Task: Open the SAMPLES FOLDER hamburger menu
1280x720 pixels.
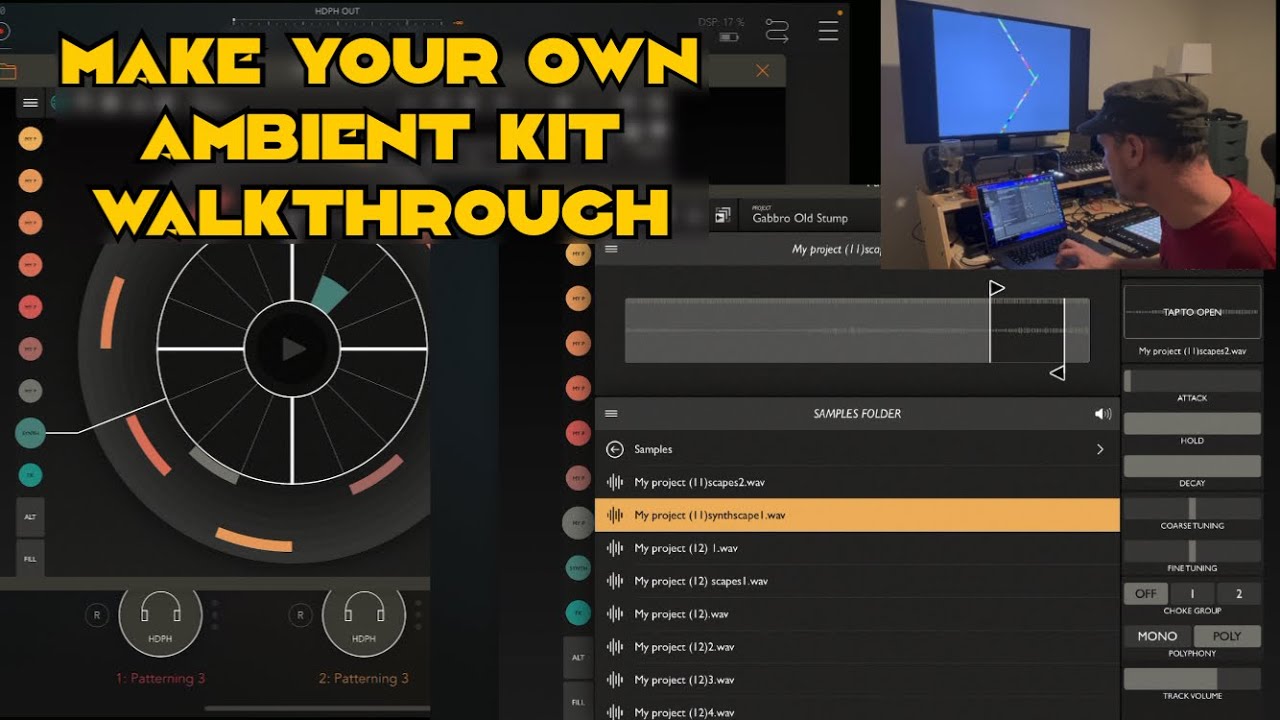Action: pos(612,413)
